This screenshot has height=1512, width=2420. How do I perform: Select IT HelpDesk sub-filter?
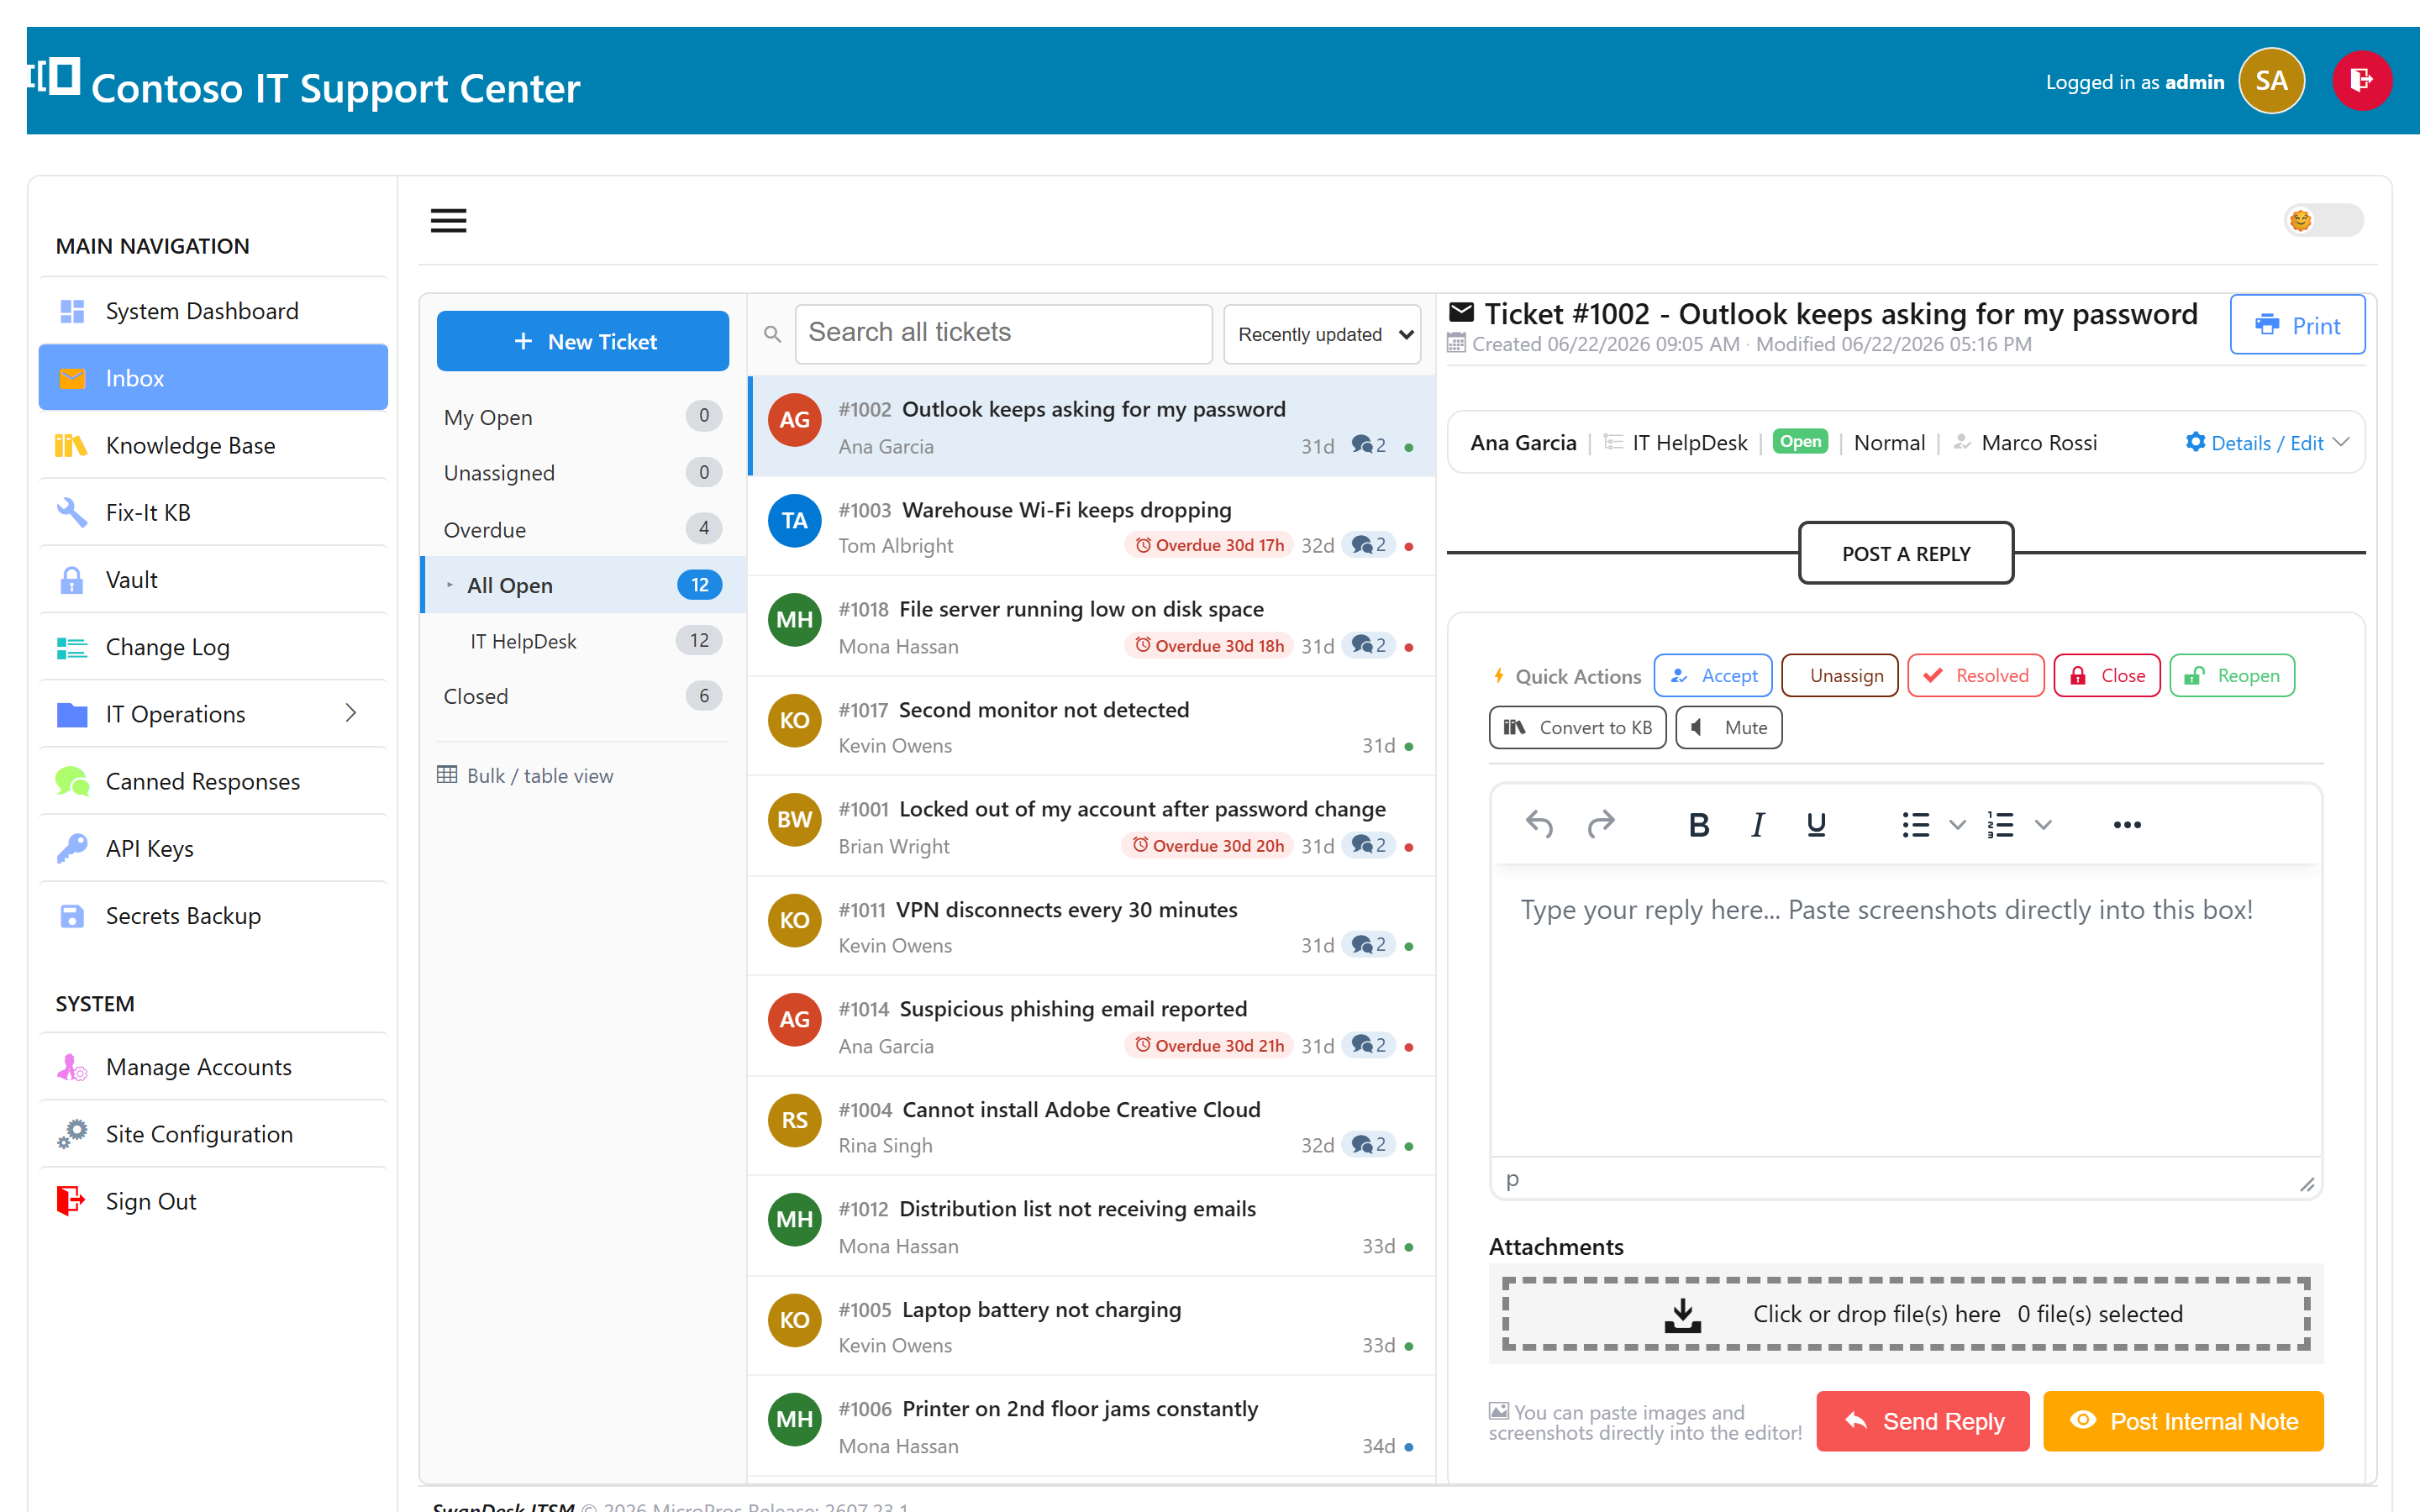(x=583, y=641)
